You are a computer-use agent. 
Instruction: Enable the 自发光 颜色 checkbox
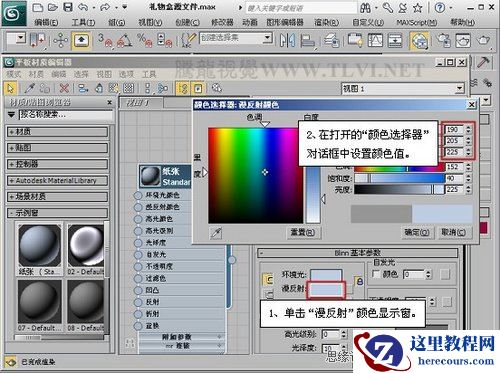(x=376, y=274)
